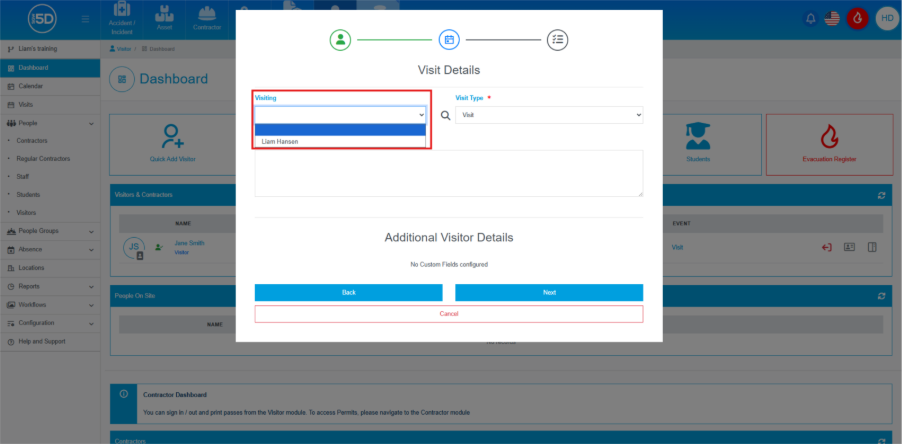Click the HD user avatar
This screenshot has height=444, width=903.
(886, 18)
